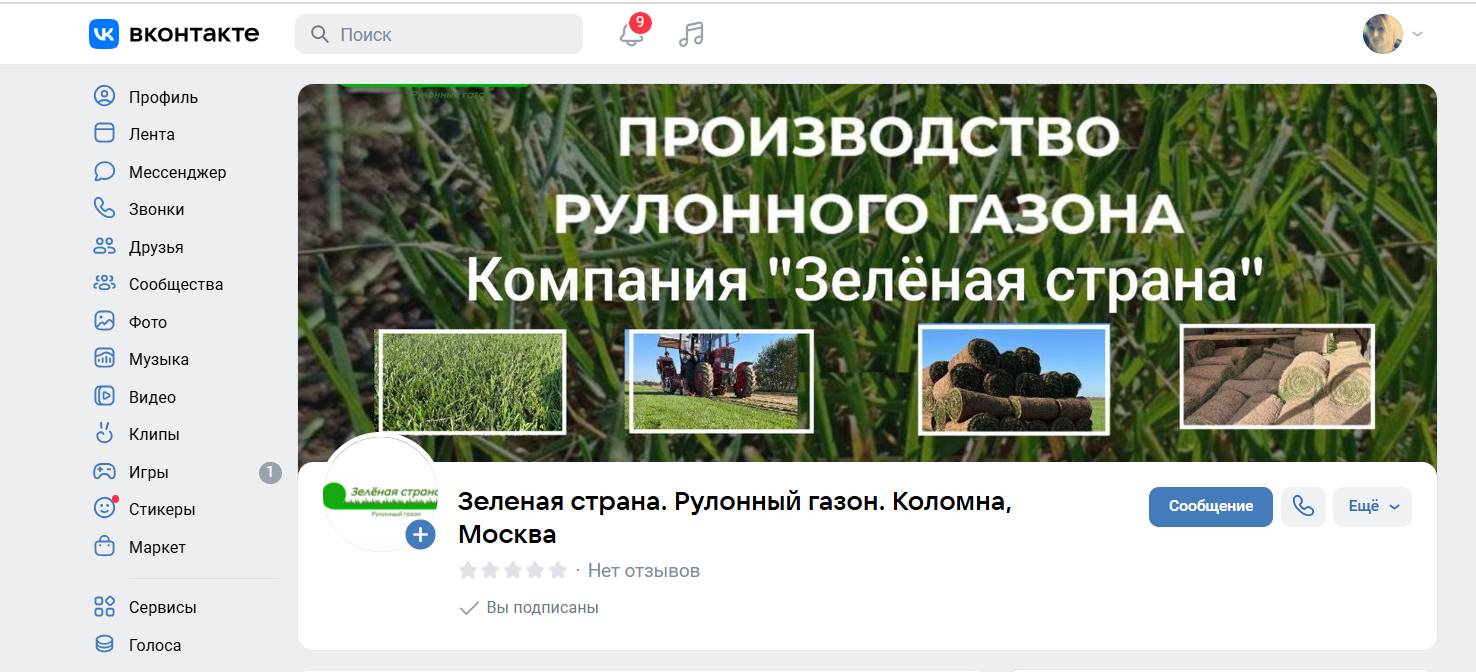Open the Зелёная страна community avatar
This screenshot has height=672, width=1476.
380,494
